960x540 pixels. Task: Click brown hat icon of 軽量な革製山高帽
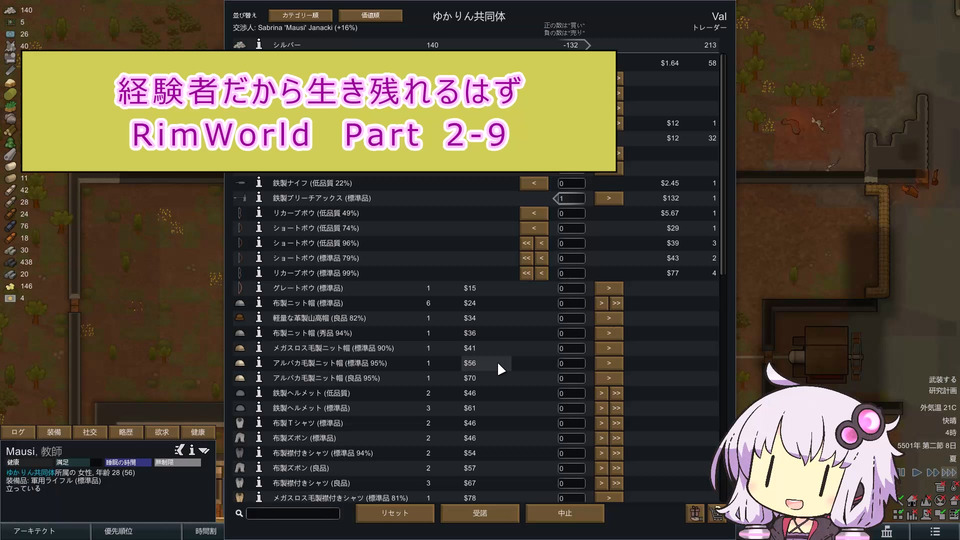coord(240,318)
